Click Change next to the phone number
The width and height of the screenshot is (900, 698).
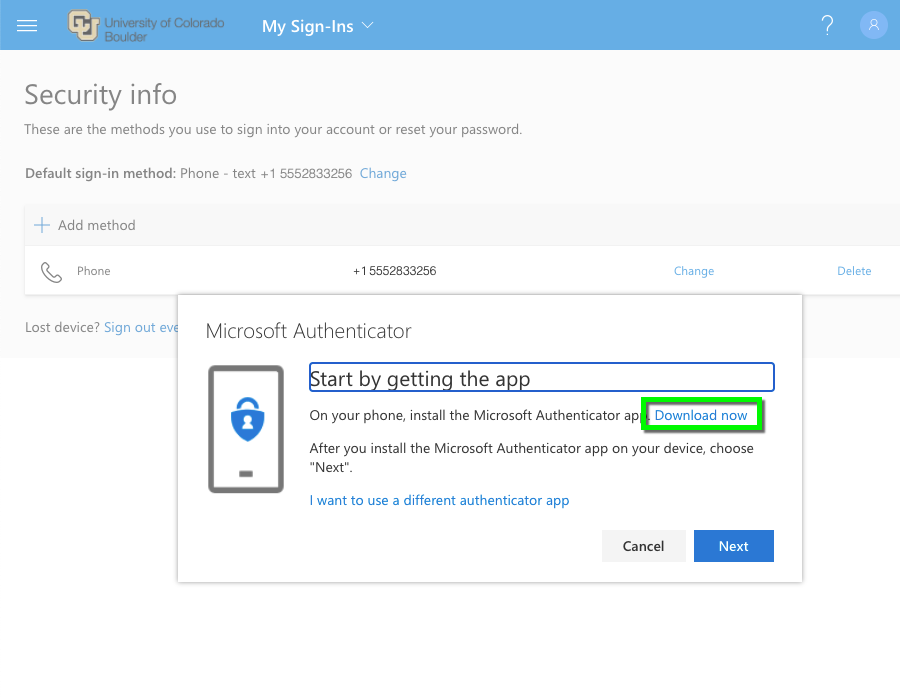(x=693, y=270)
